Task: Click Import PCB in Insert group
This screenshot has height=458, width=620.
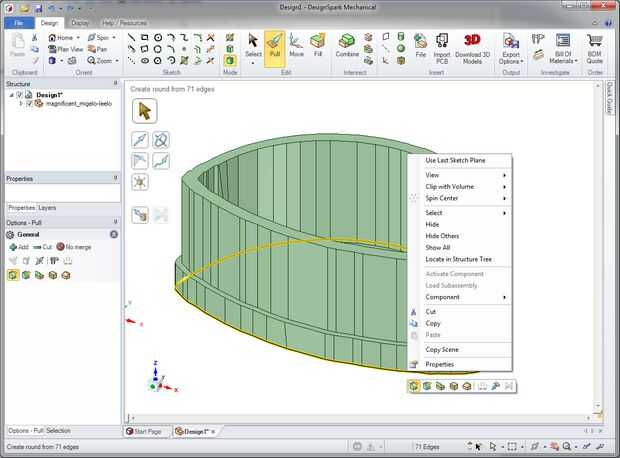Action: click(442, 46)
